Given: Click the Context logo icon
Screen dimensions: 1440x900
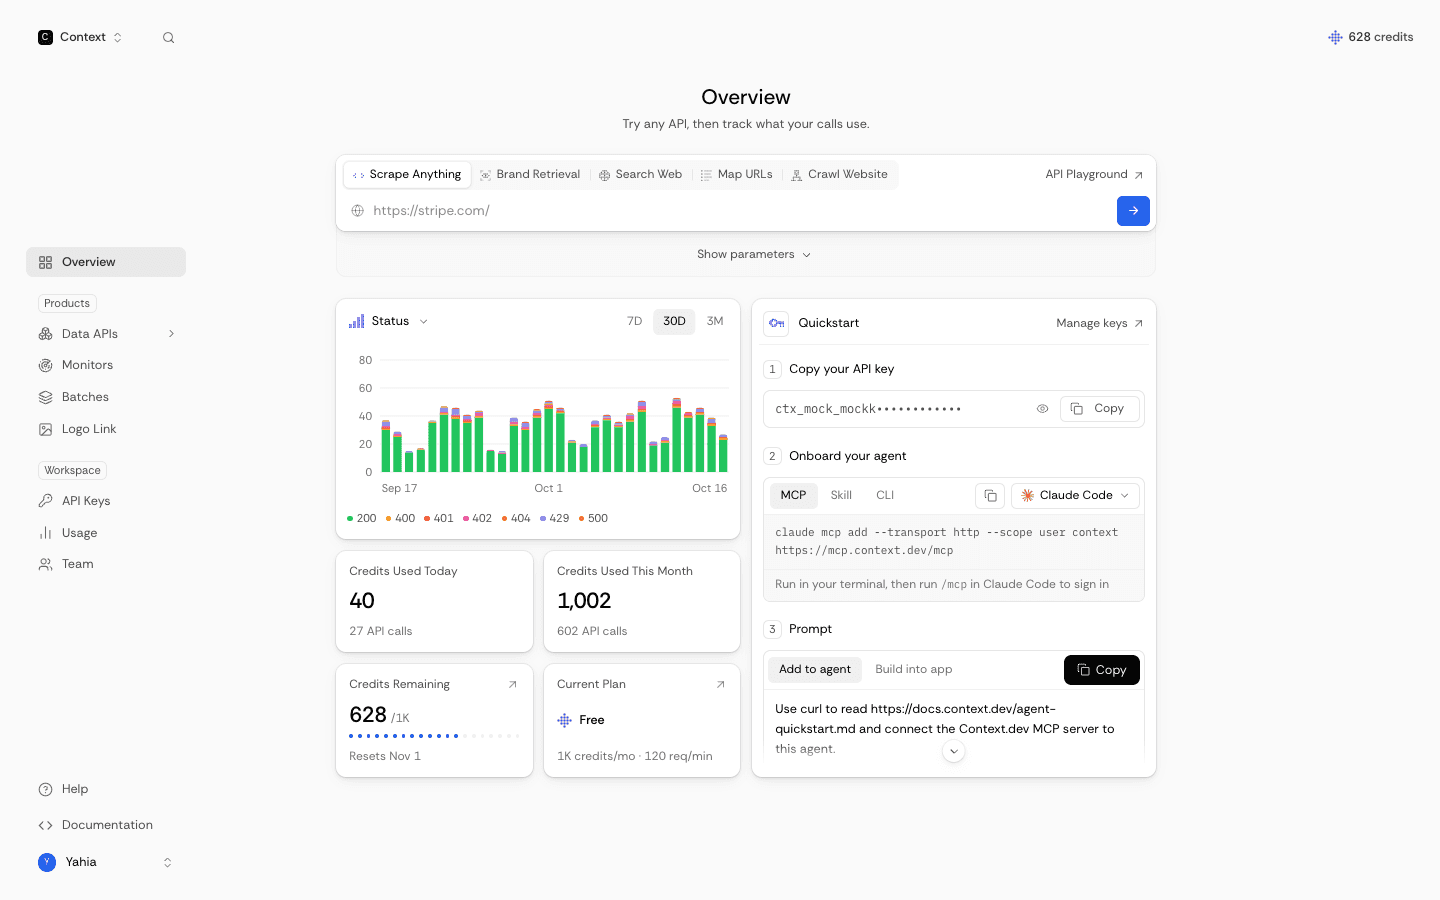Looking at the screenshot, I should tap(45, 37).
